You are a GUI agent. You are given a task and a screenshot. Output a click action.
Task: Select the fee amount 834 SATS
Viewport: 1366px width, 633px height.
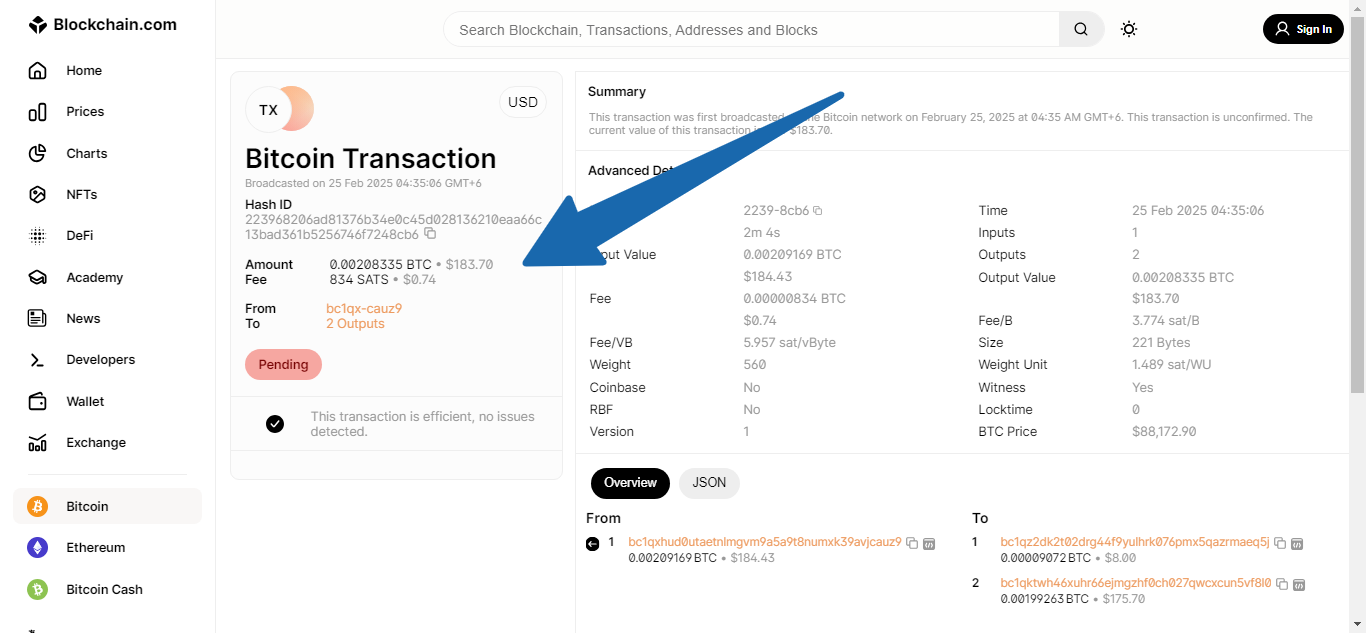click(x=359, y=280)
